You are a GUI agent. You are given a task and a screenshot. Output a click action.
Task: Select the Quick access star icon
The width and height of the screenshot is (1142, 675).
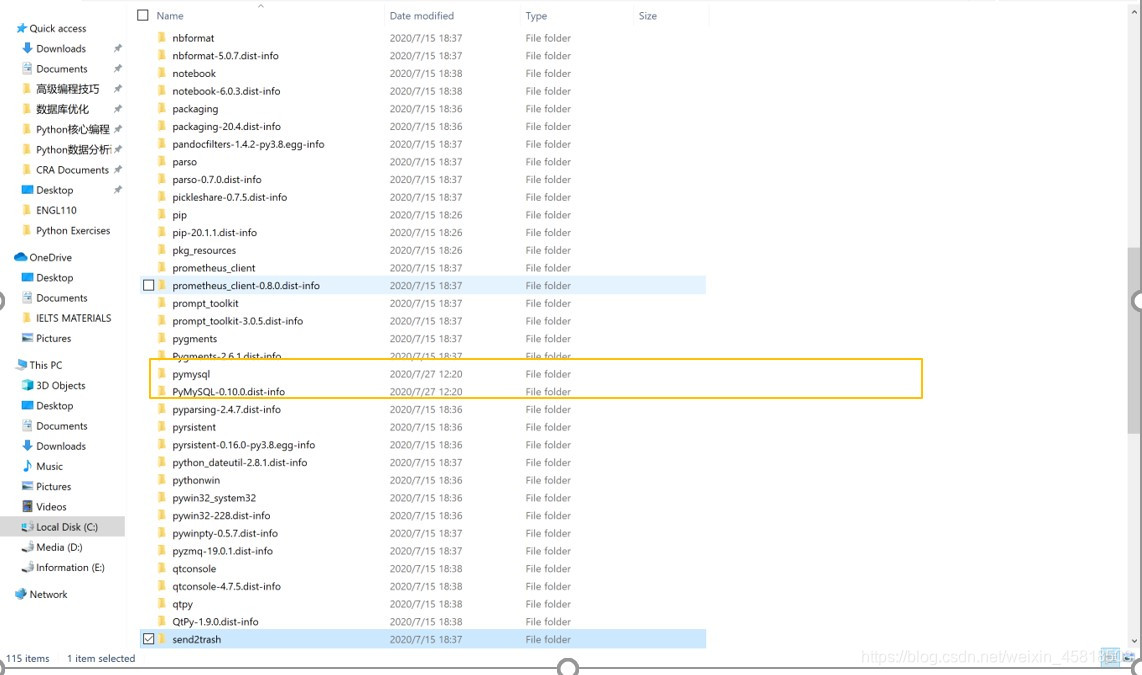21,28
